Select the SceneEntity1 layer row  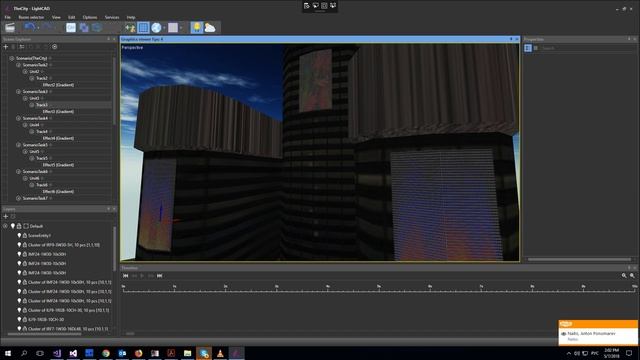click(40, 236)
